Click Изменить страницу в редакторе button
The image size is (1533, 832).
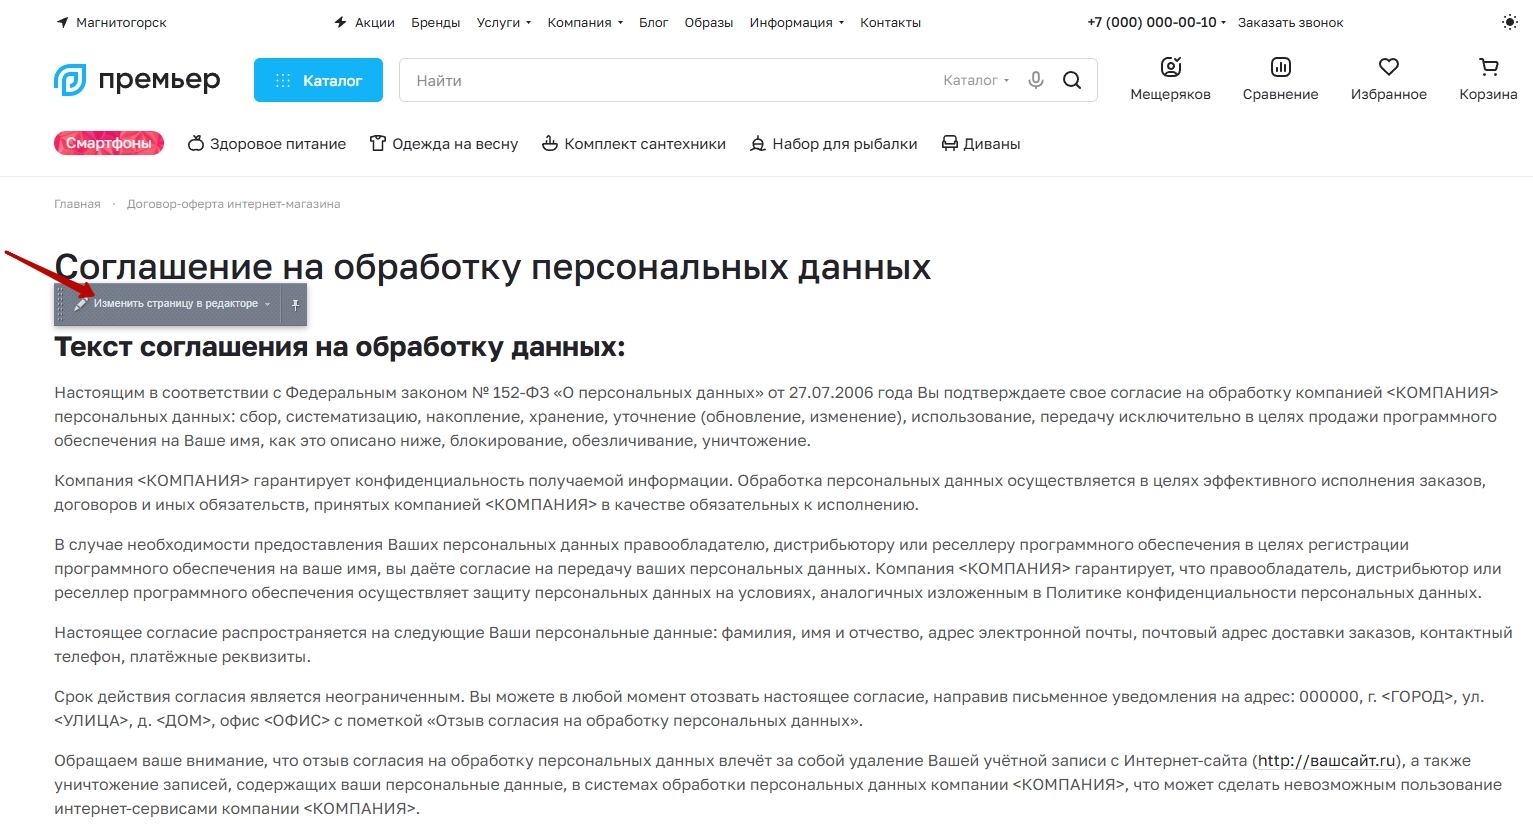[176, 304]
